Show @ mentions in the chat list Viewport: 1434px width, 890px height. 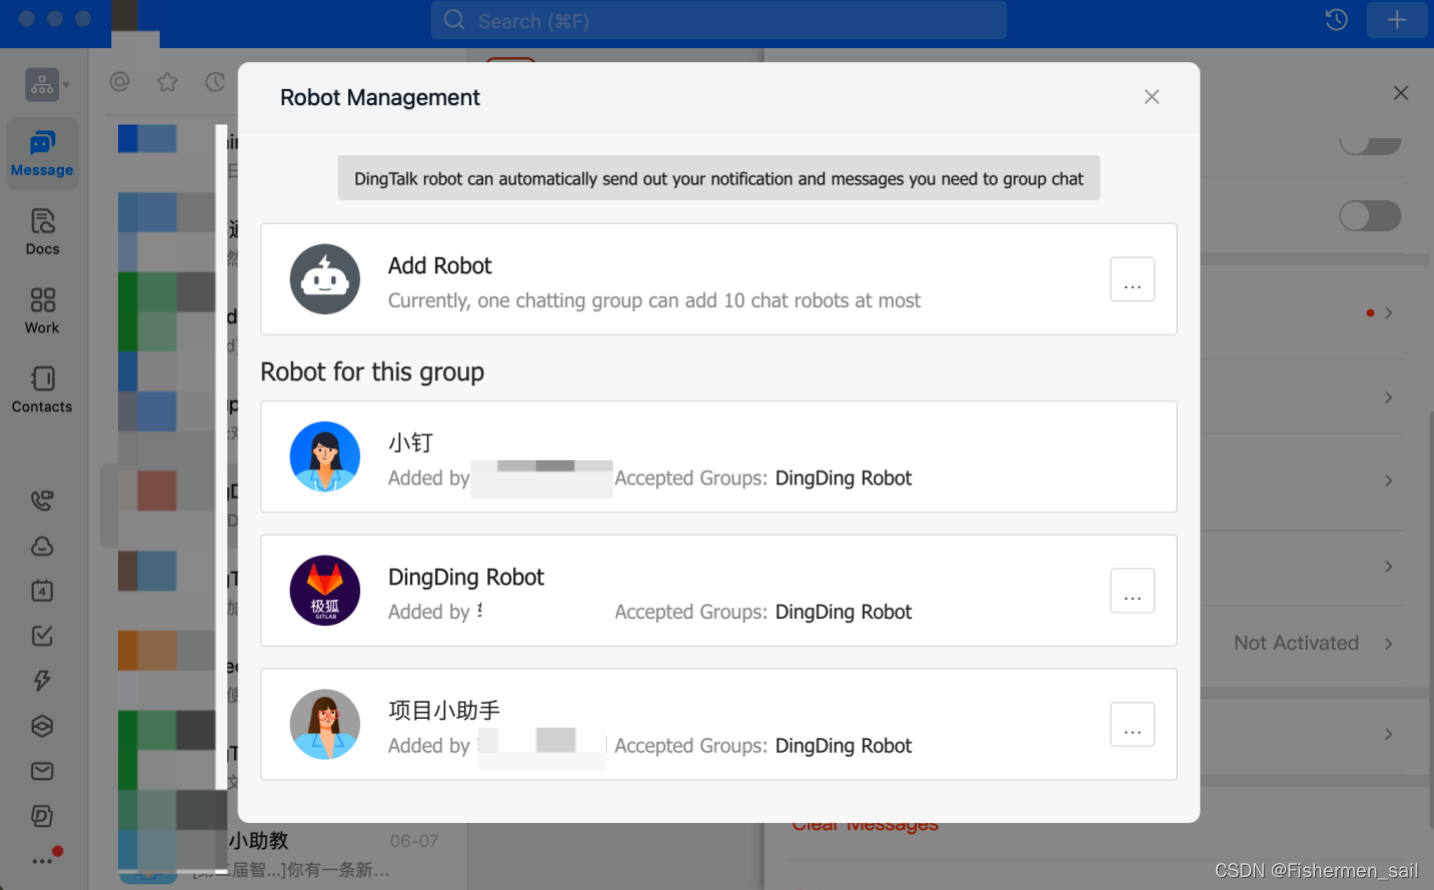pos(120,82)
